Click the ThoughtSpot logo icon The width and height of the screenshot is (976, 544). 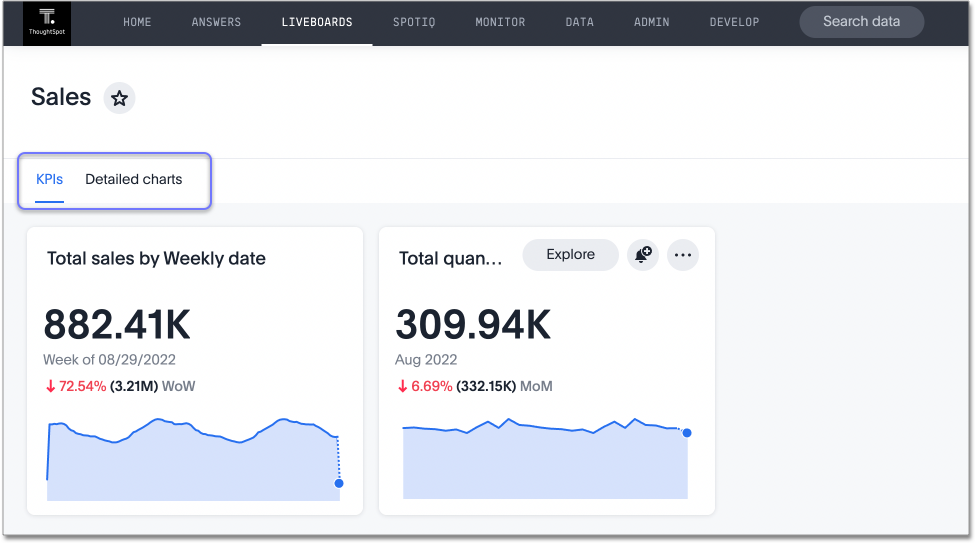46,22
